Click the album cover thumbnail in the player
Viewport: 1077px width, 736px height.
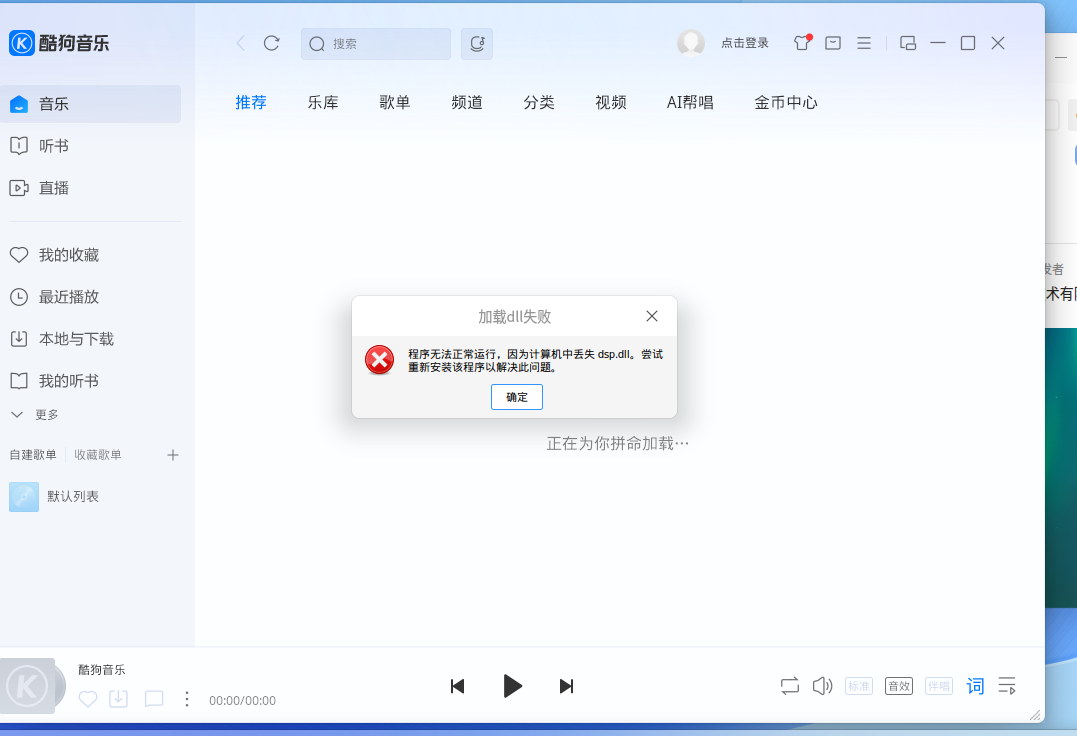27,686
